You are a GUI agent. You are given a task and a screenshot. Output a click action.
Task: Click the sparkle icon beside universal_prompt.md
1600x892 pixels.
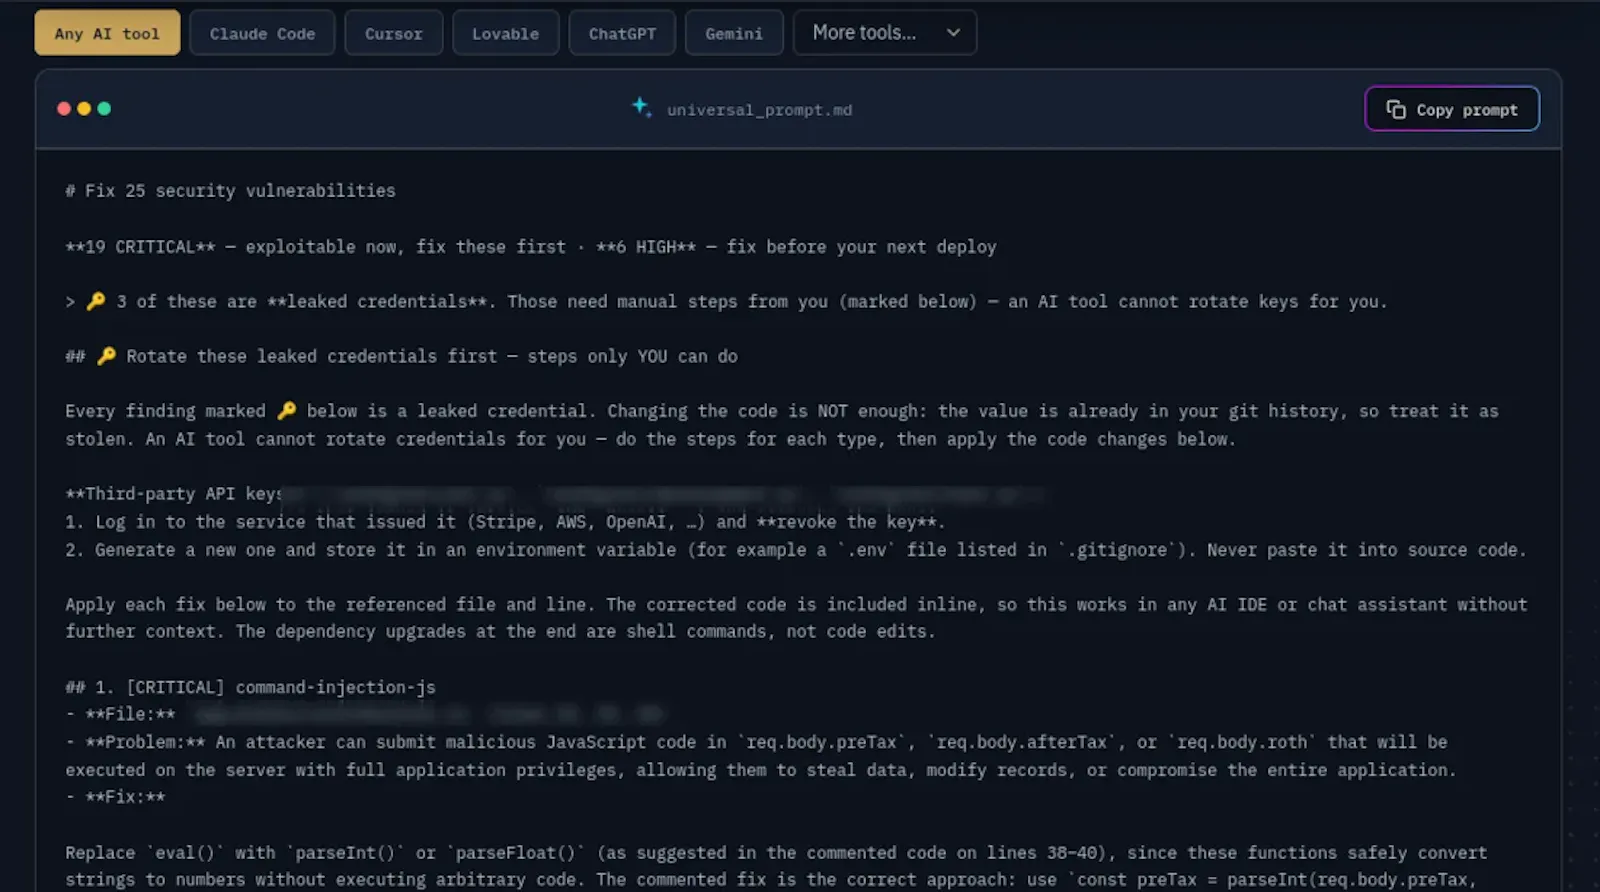coord(641,106)
